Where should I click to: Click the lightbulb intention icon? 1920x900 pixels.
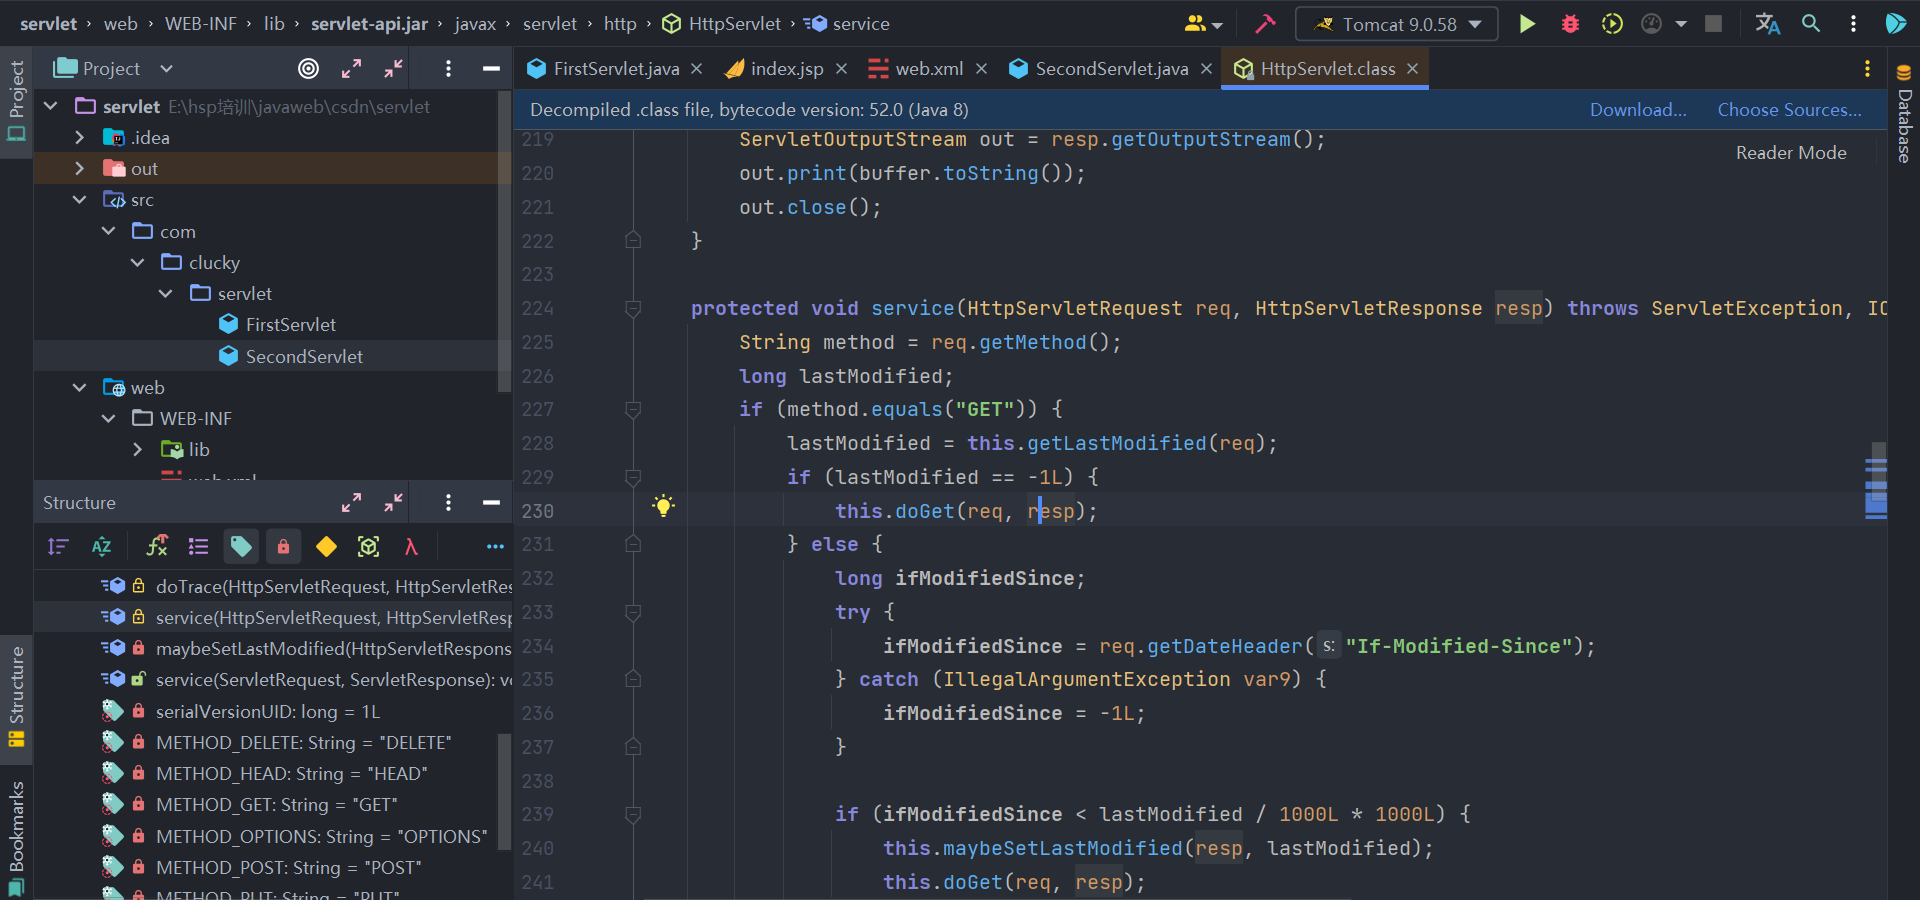pyautogui.click(x=663, y=505)
